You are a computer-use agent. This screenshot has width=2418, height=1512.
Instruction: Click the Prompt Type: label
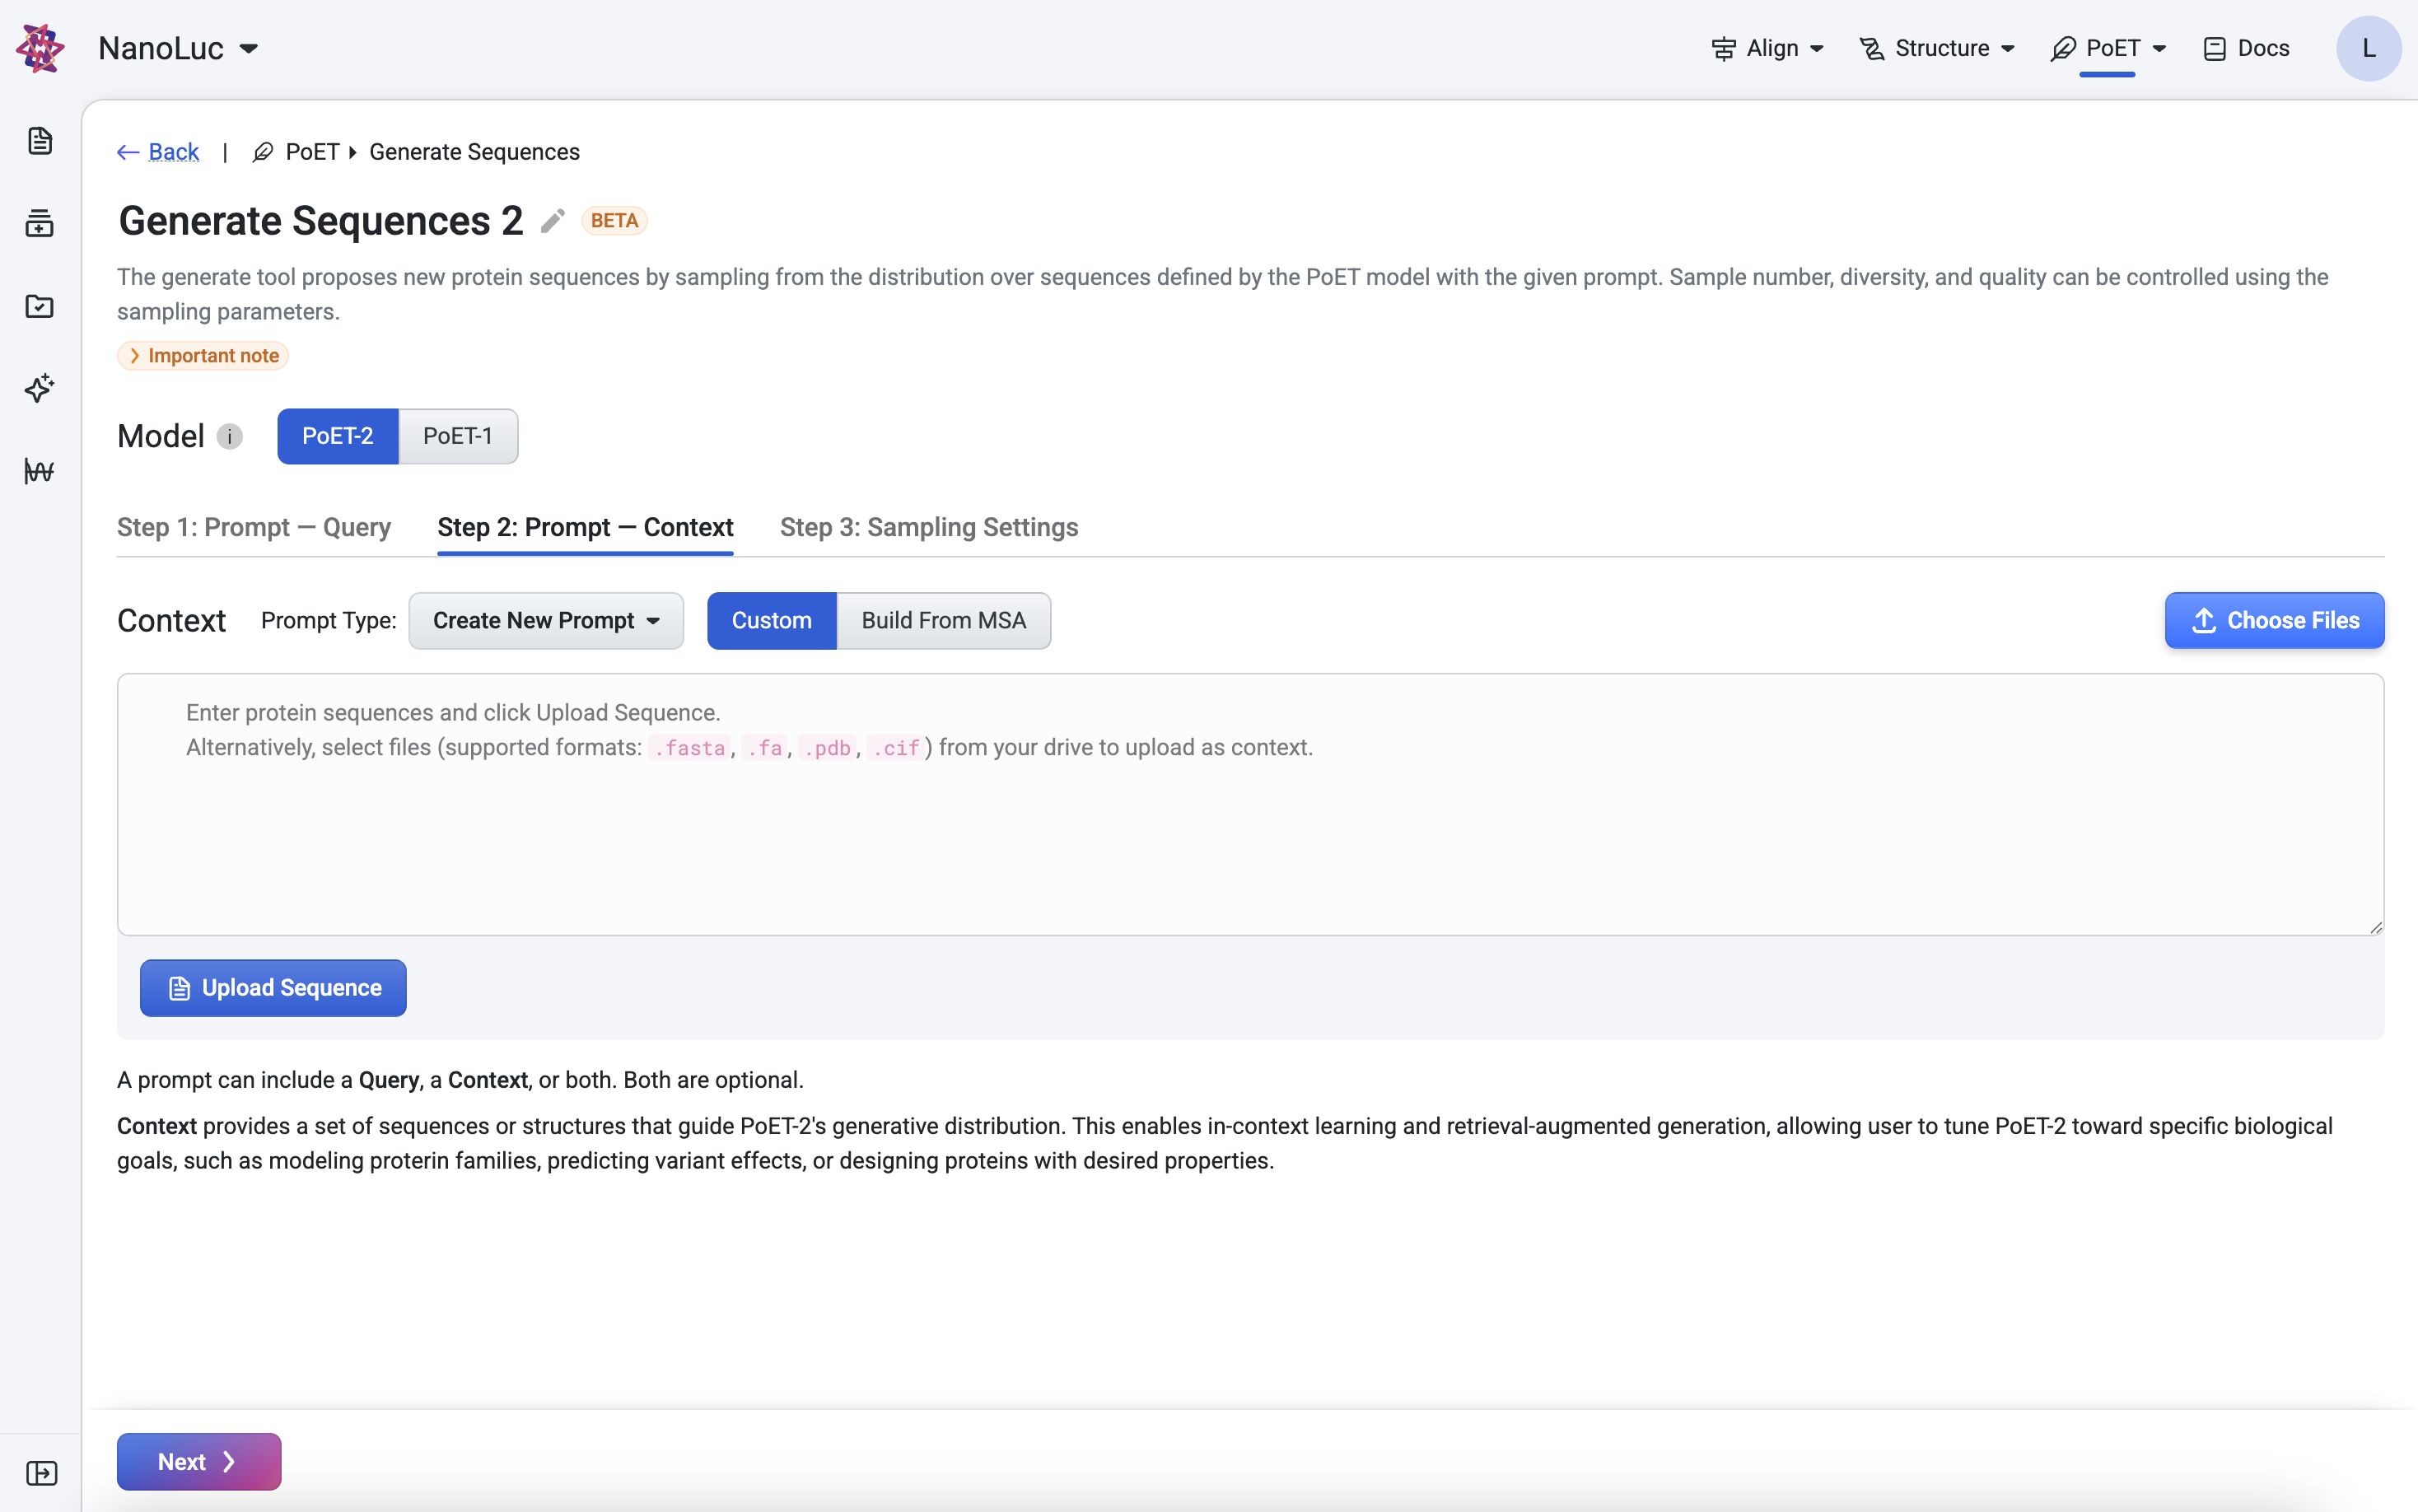(x=328, y=621)
